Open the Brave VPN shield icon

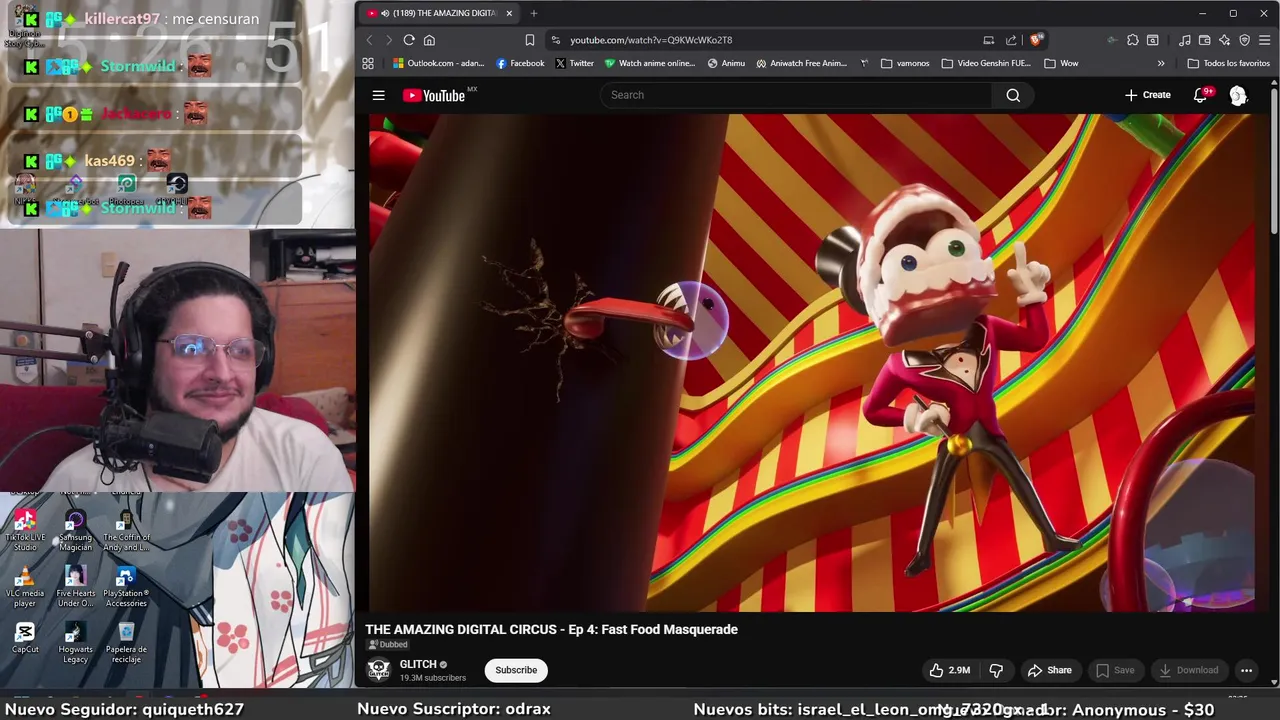click(x=1245, y=40)
